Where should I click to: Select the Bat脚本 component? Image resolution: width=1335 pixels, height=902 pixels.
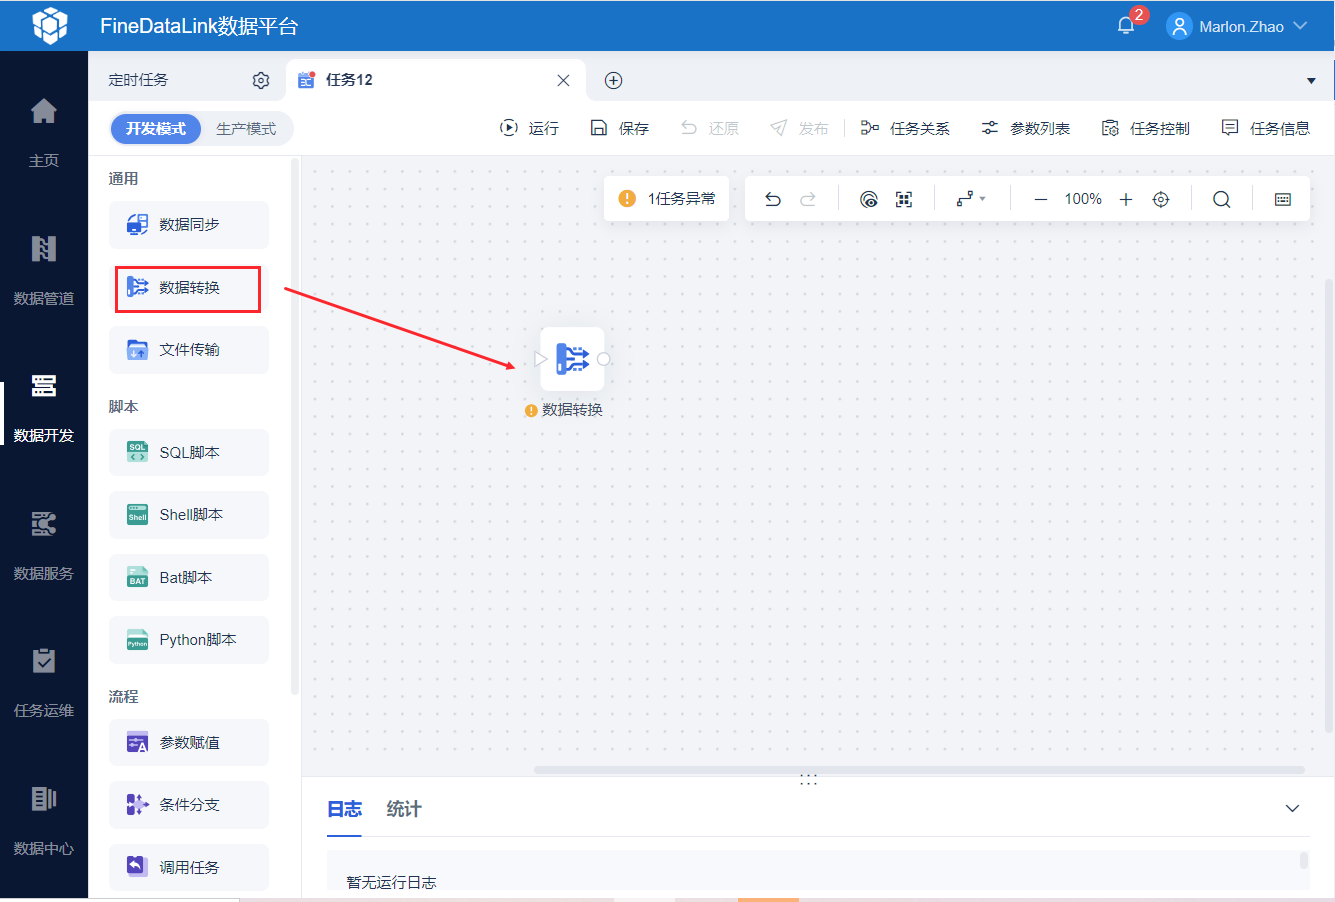click(189, 578)
